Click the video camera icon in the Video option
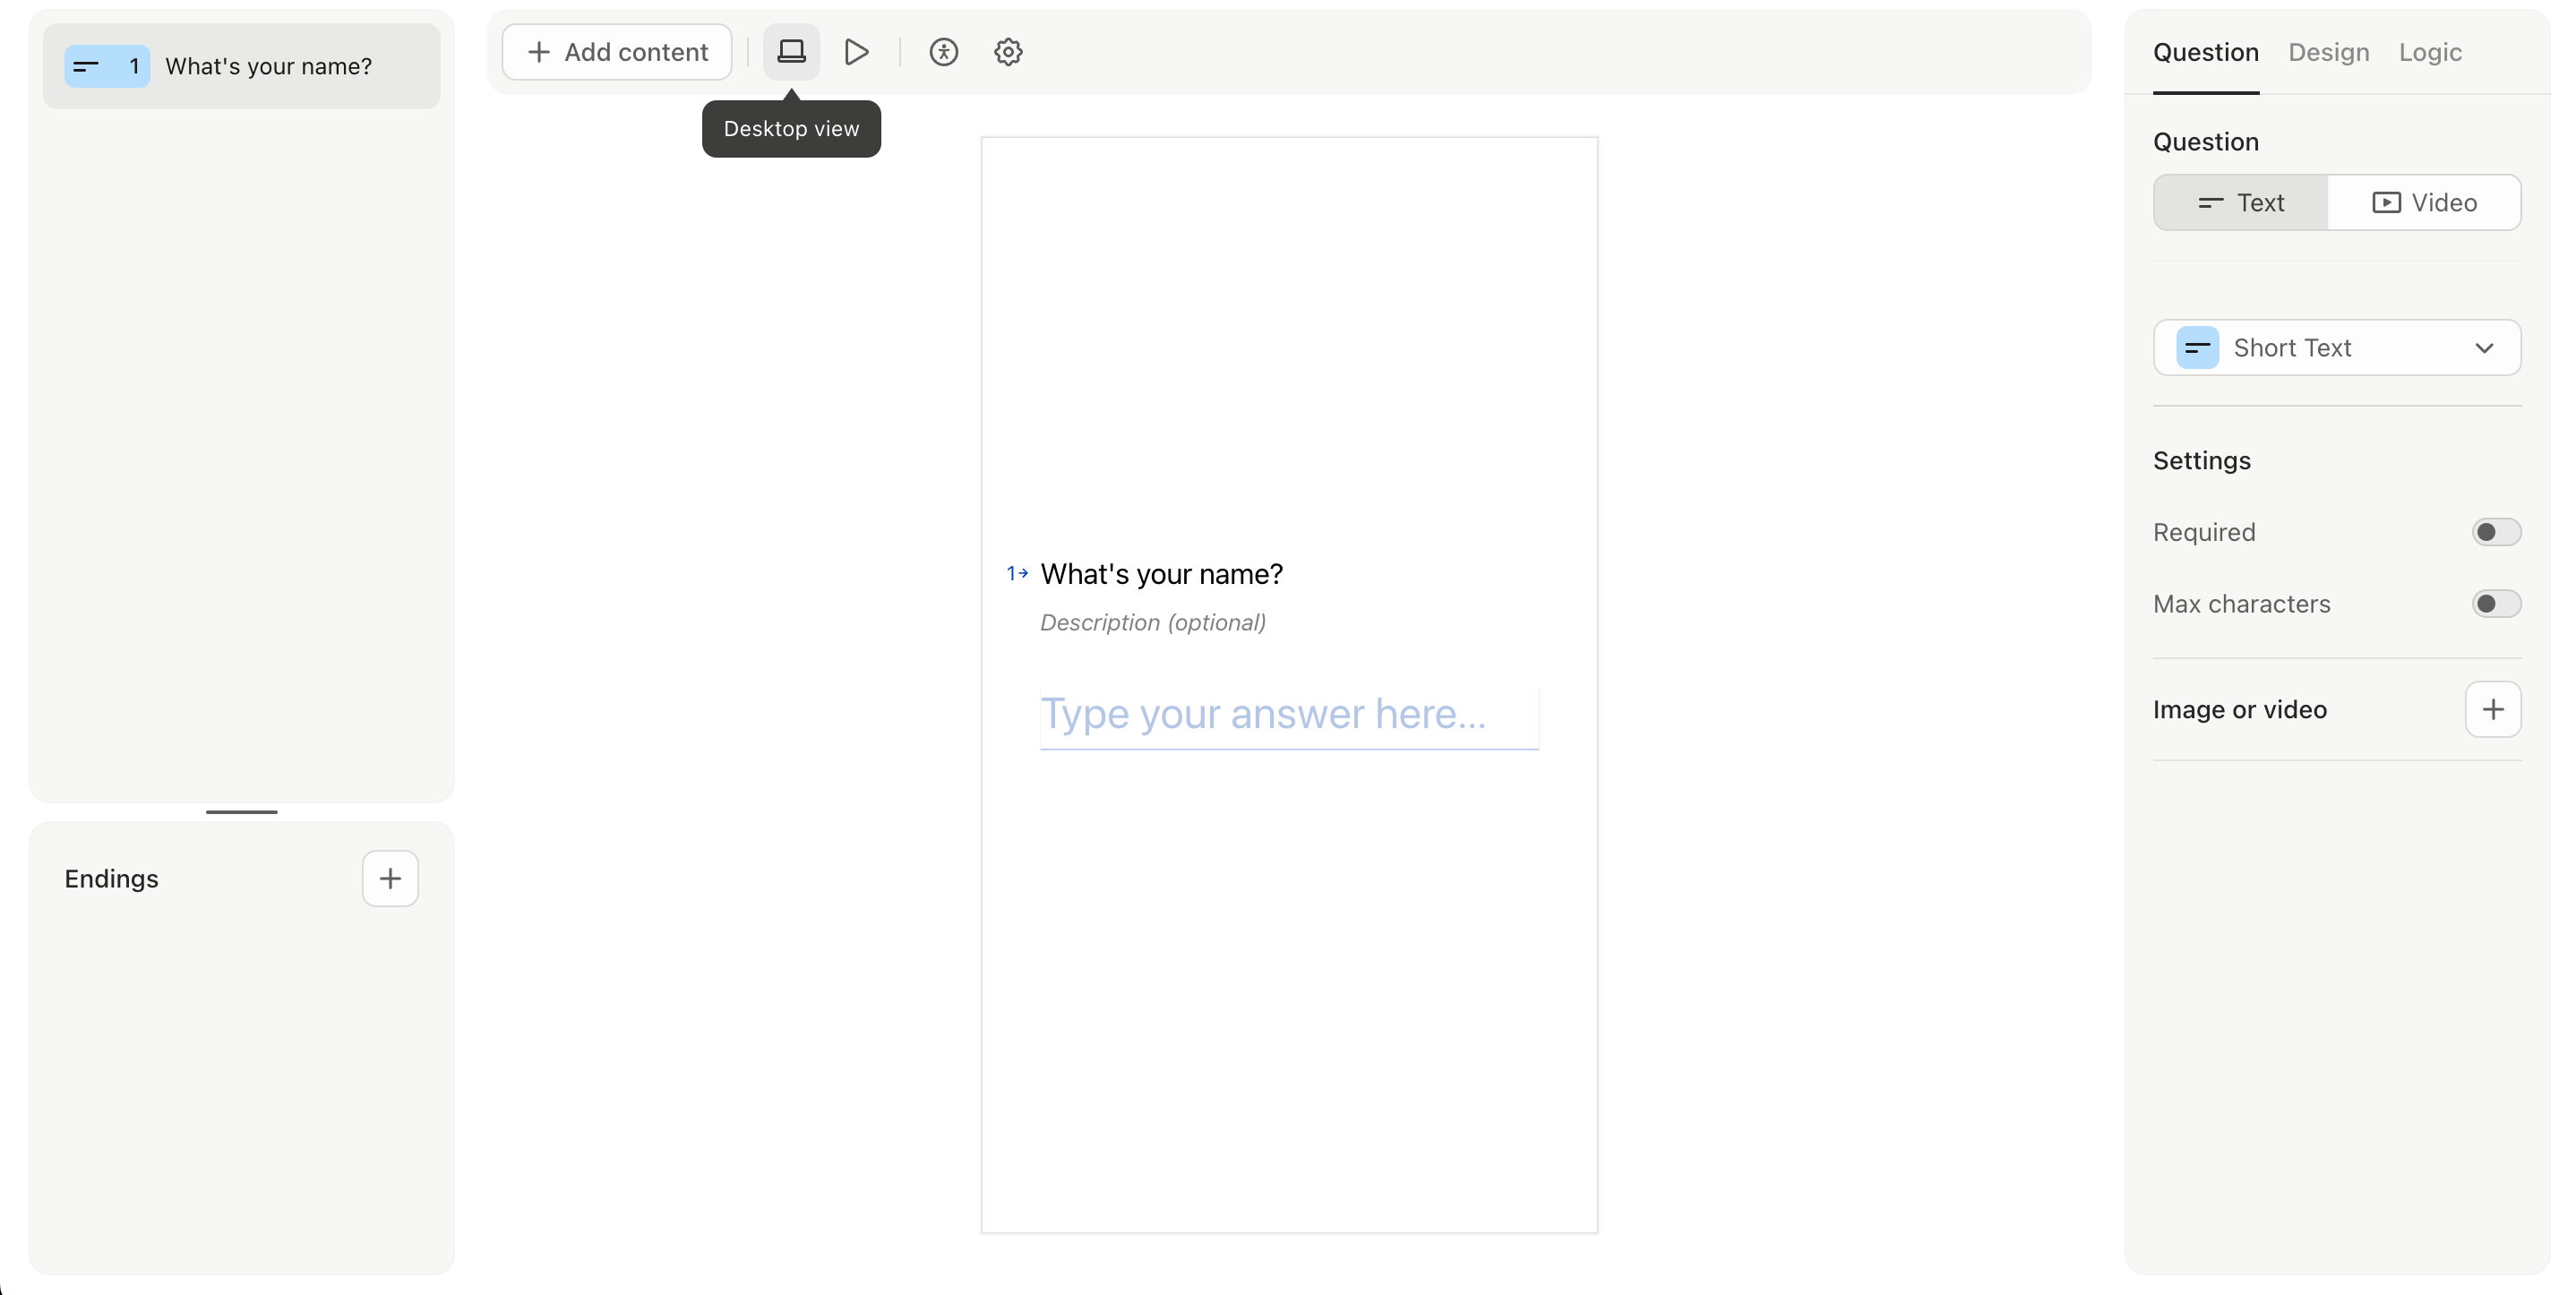Screen dimensions: 2576x1295 coord(2387,202)
